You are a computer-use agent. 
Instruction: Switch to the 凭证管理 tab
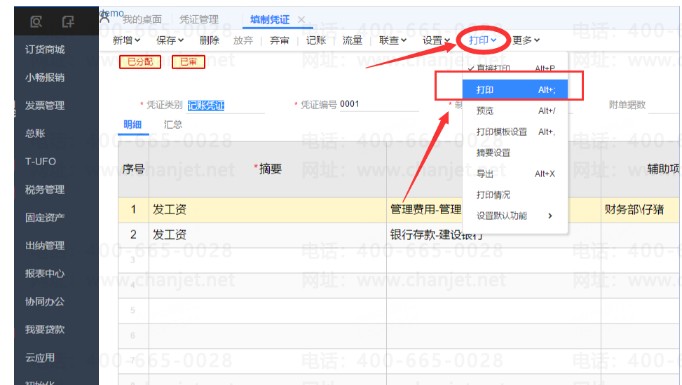[199, 20]
